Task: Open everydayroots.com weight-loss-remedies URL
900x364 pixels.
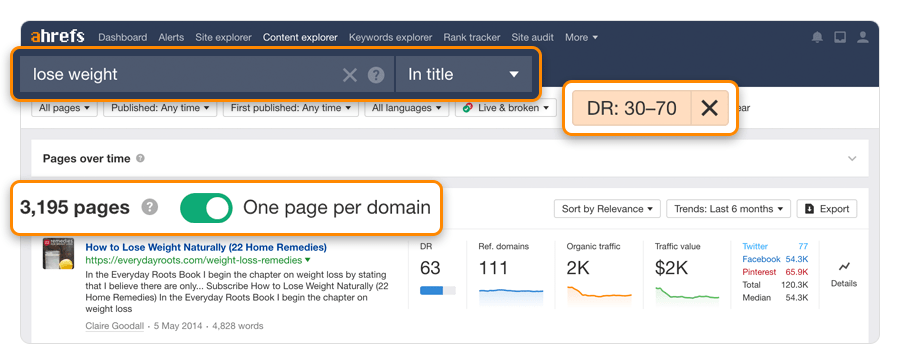Action: click(194, 260)
